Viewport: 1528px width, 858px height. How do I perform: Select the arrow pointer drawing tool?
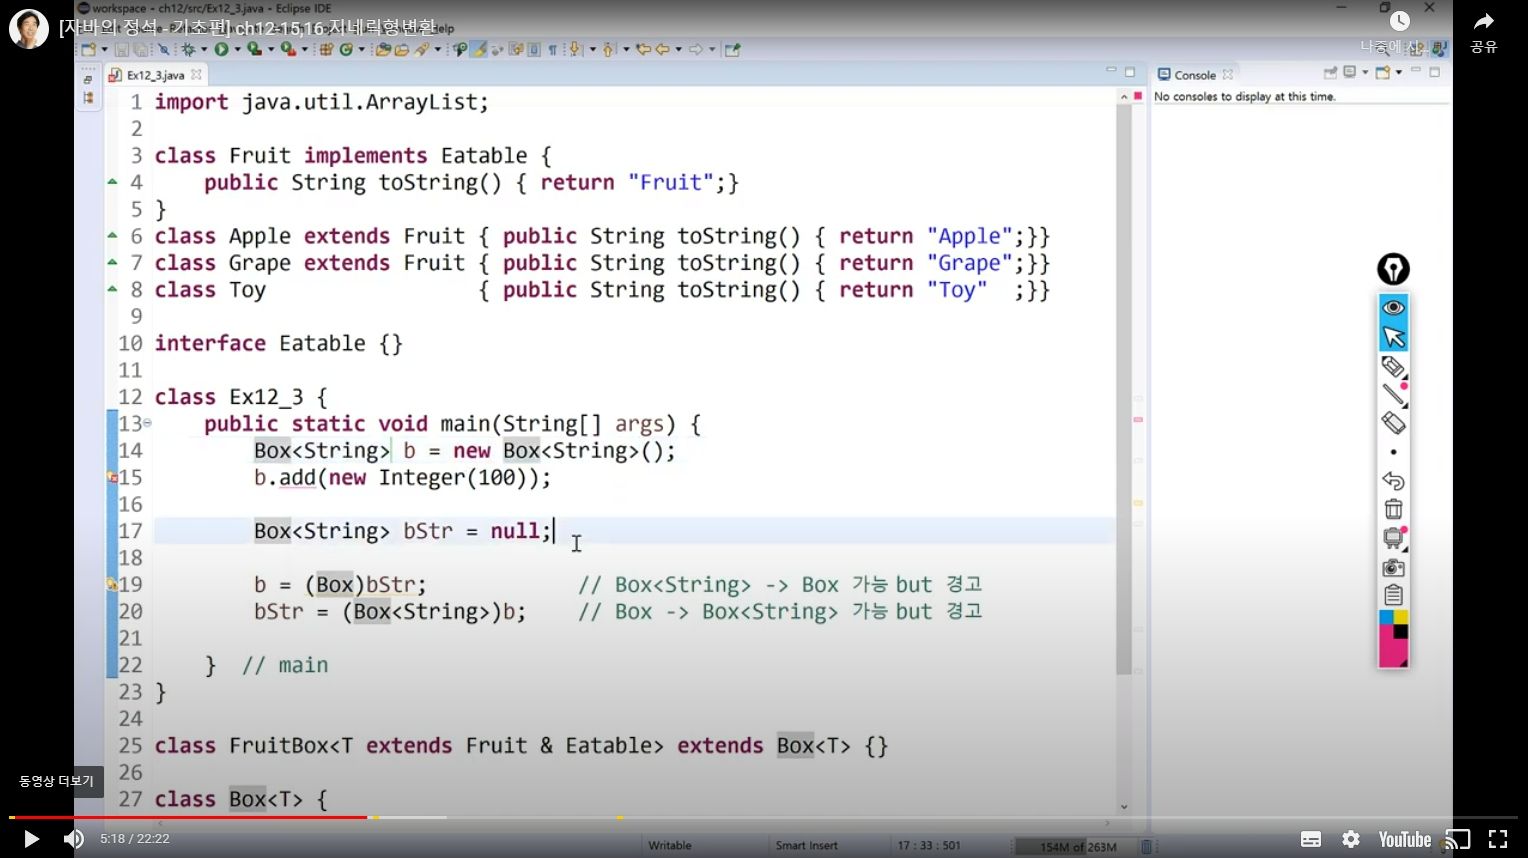[1393, 337]
